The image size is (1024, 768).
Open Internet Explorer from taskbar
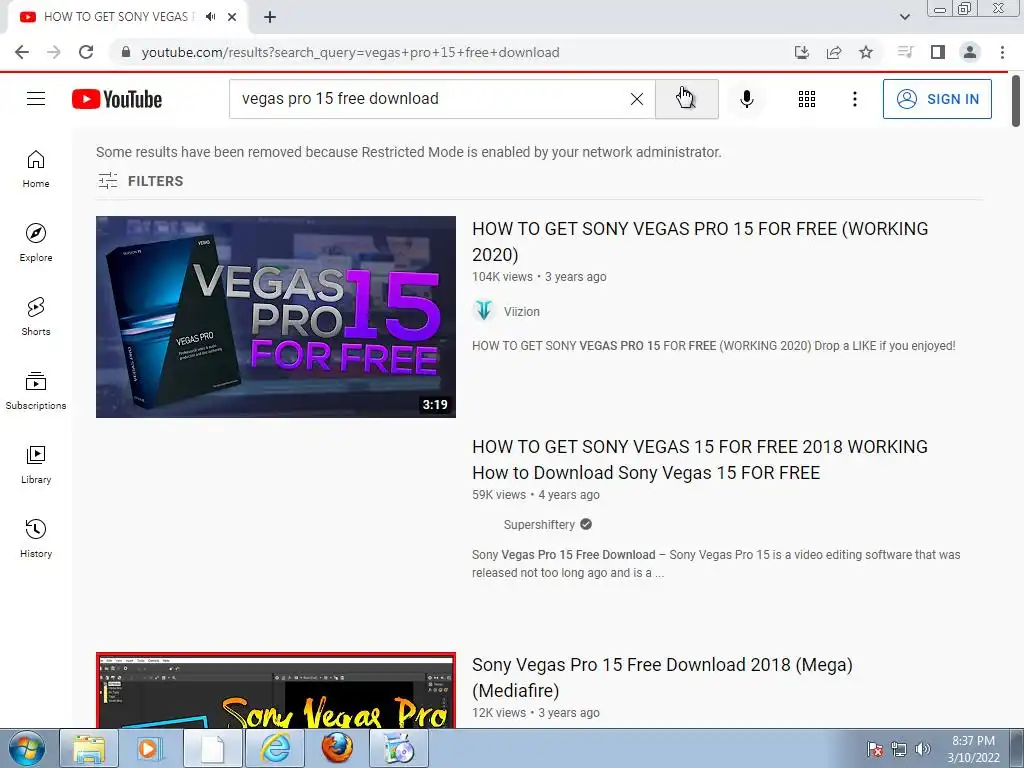pos(275,748)
